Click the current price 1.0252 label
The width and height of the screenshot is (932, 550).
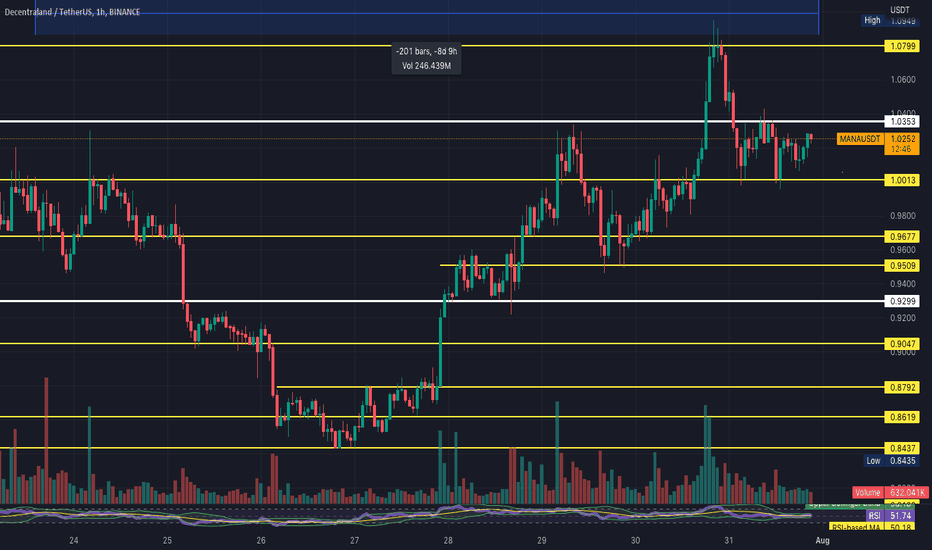(902, 139)
